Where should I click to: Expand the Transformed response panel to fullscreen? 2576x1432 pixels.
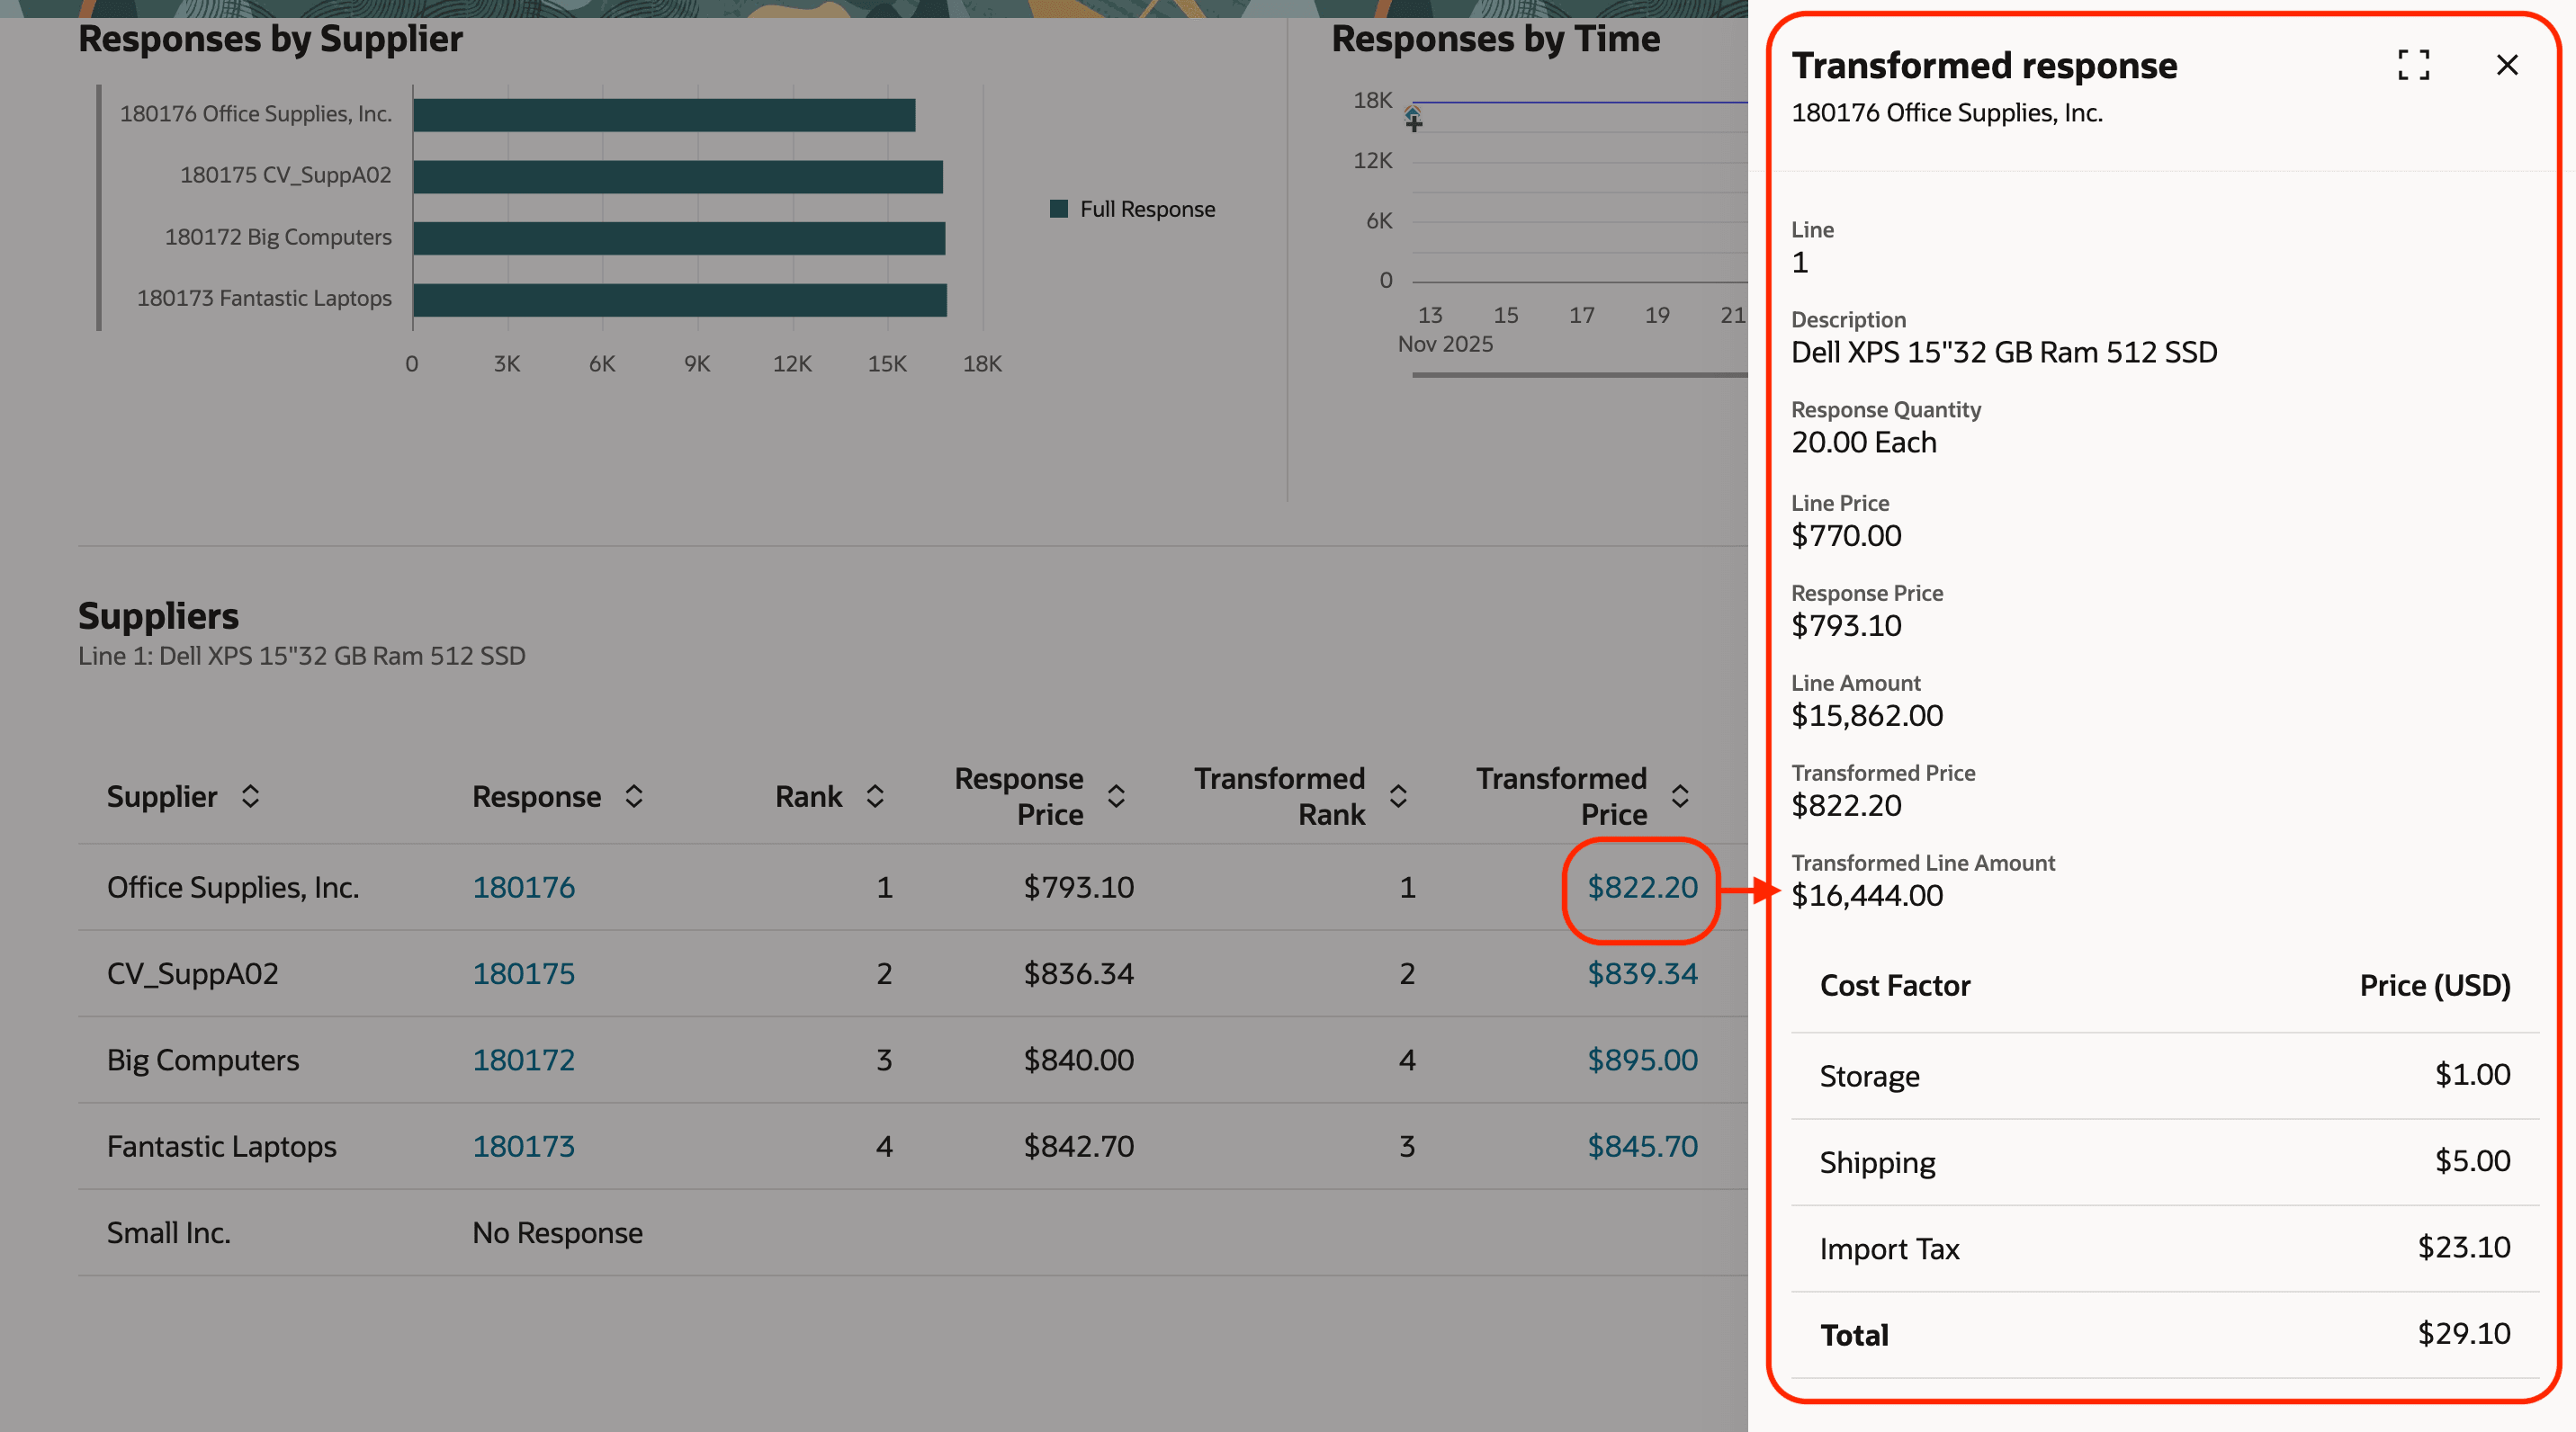(x=2414, y=64)
